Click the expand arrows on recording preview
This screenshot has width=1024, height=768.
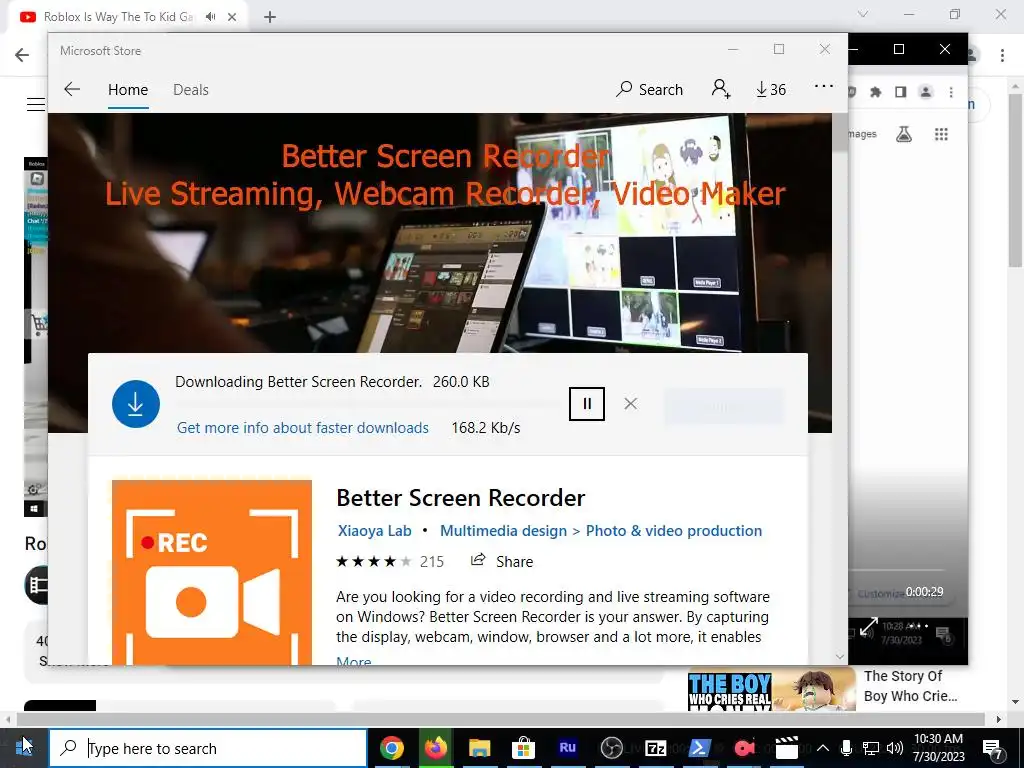(x=868, y=628)
